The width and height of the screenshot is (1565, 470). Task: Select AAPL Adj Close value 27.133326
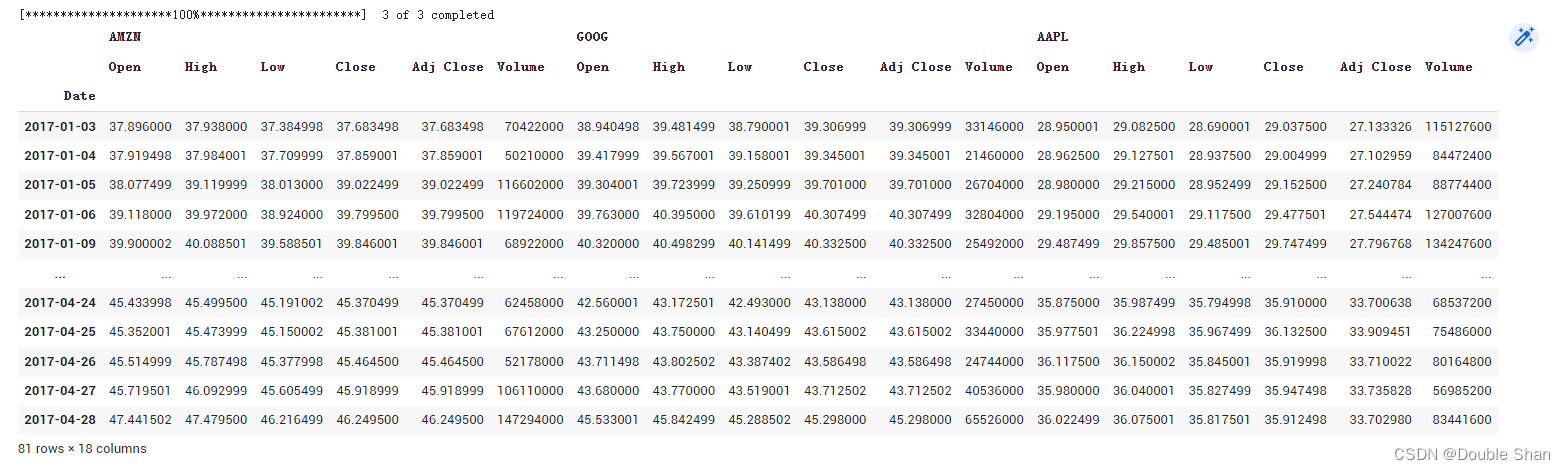click(x=1375, y=127)
